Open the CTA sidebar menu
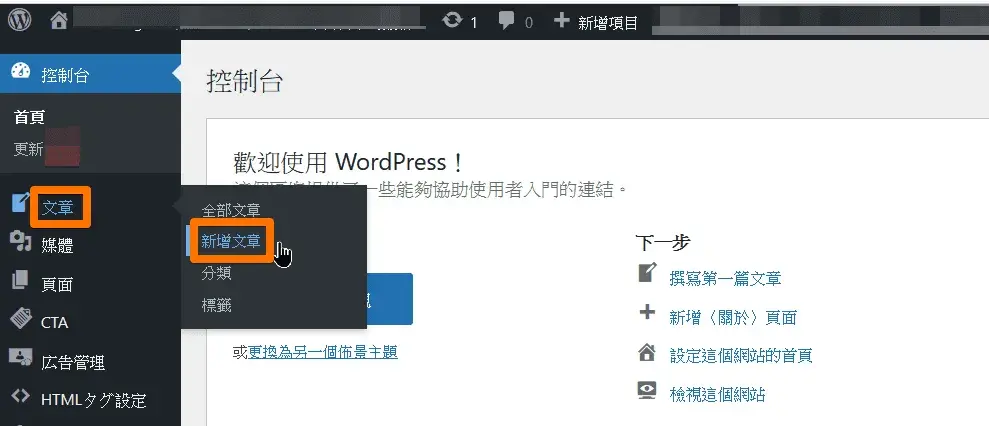 click(54, 322)
